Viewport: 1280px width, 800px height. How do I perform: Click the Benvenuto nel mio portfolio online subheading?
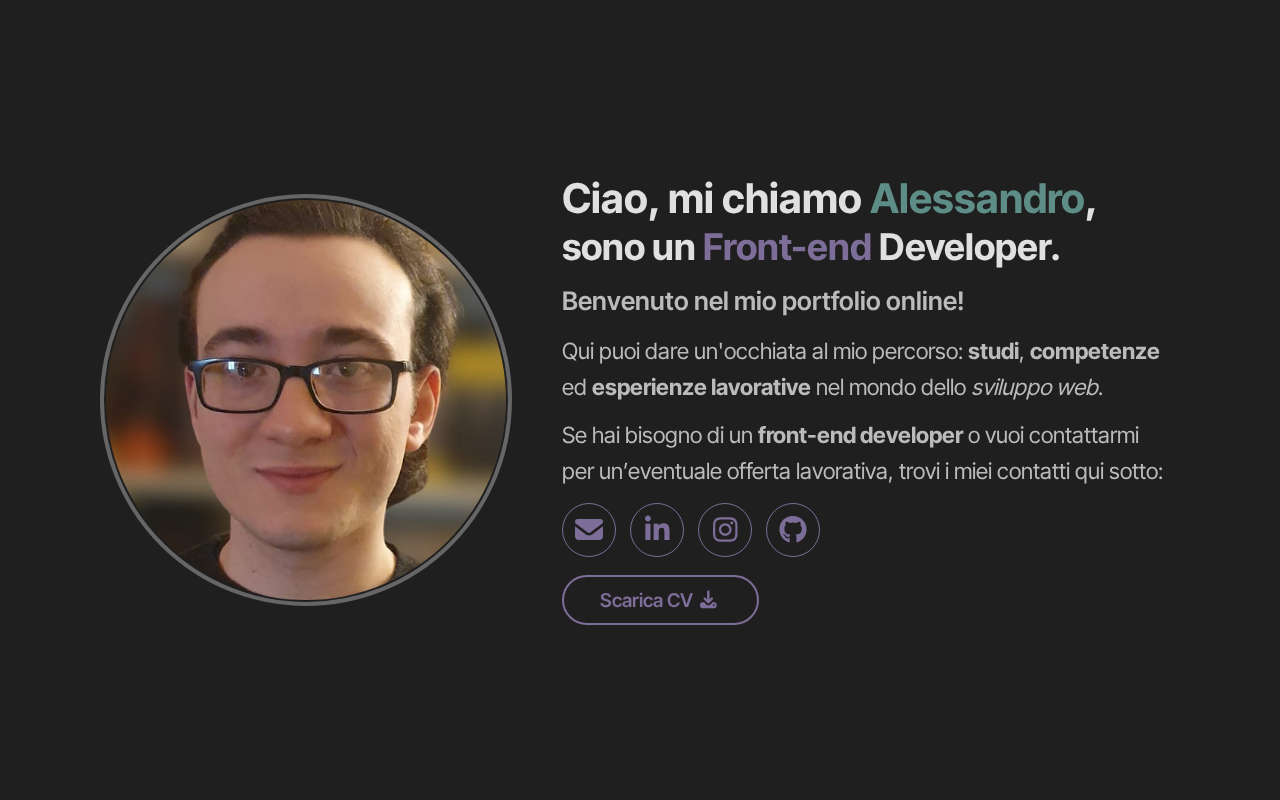763,301
